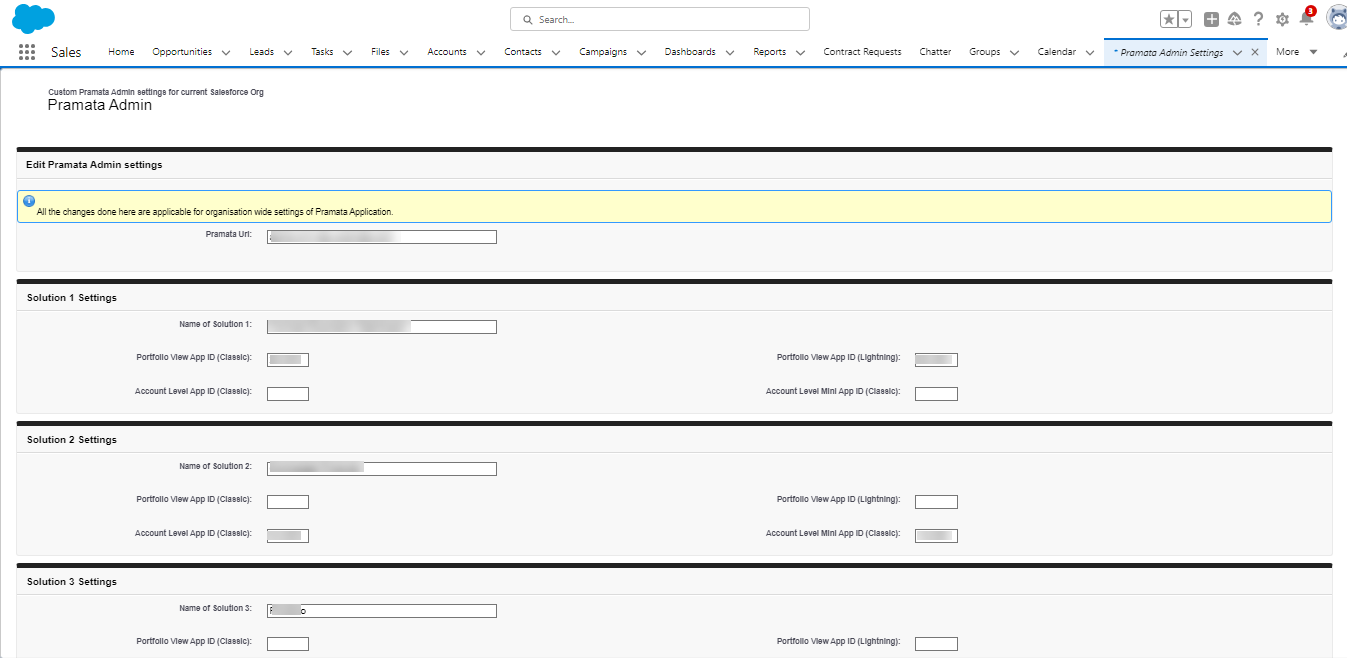Click Solution 1 Portfolio View App ID (Classic) field
This screenshot has width=1347, height=658.
point(288,360)
